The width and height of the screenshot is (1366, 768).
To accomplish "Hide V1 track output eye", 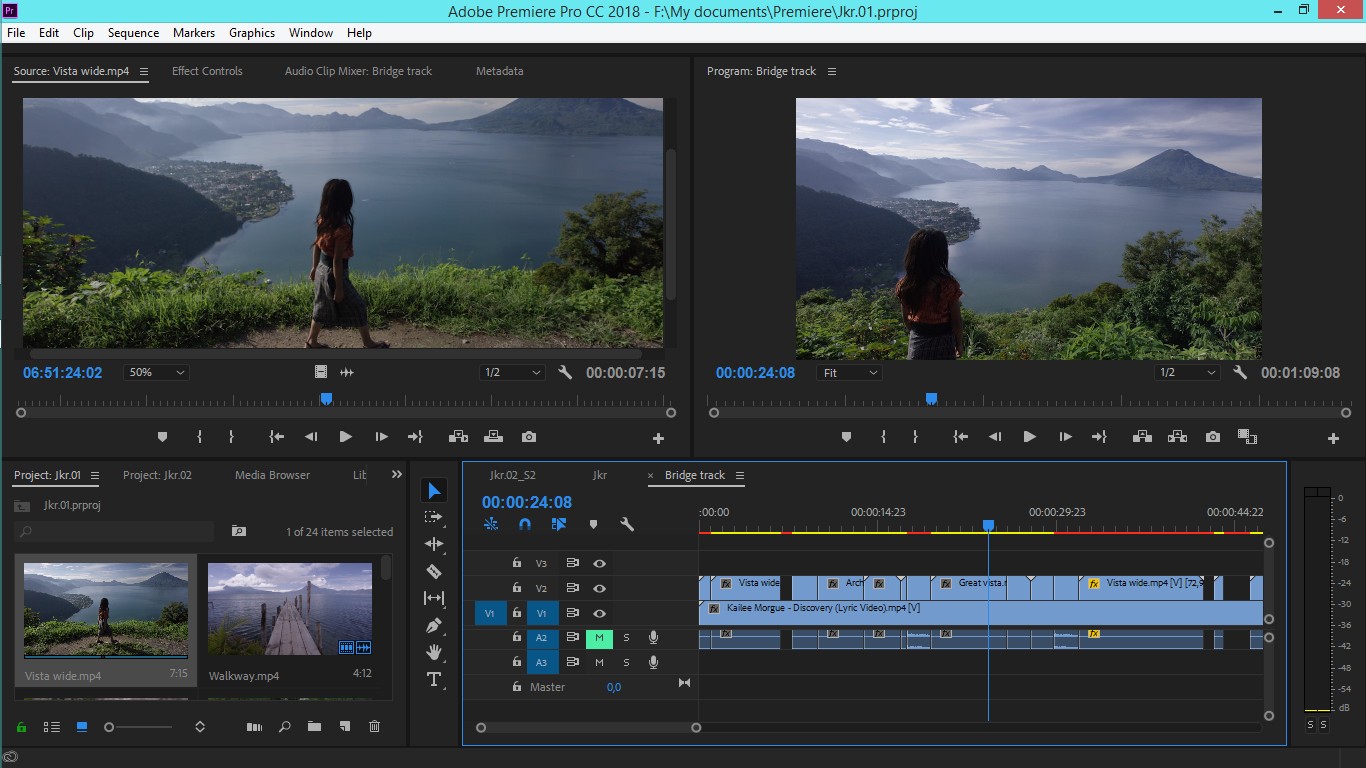I will coord(599,613).
